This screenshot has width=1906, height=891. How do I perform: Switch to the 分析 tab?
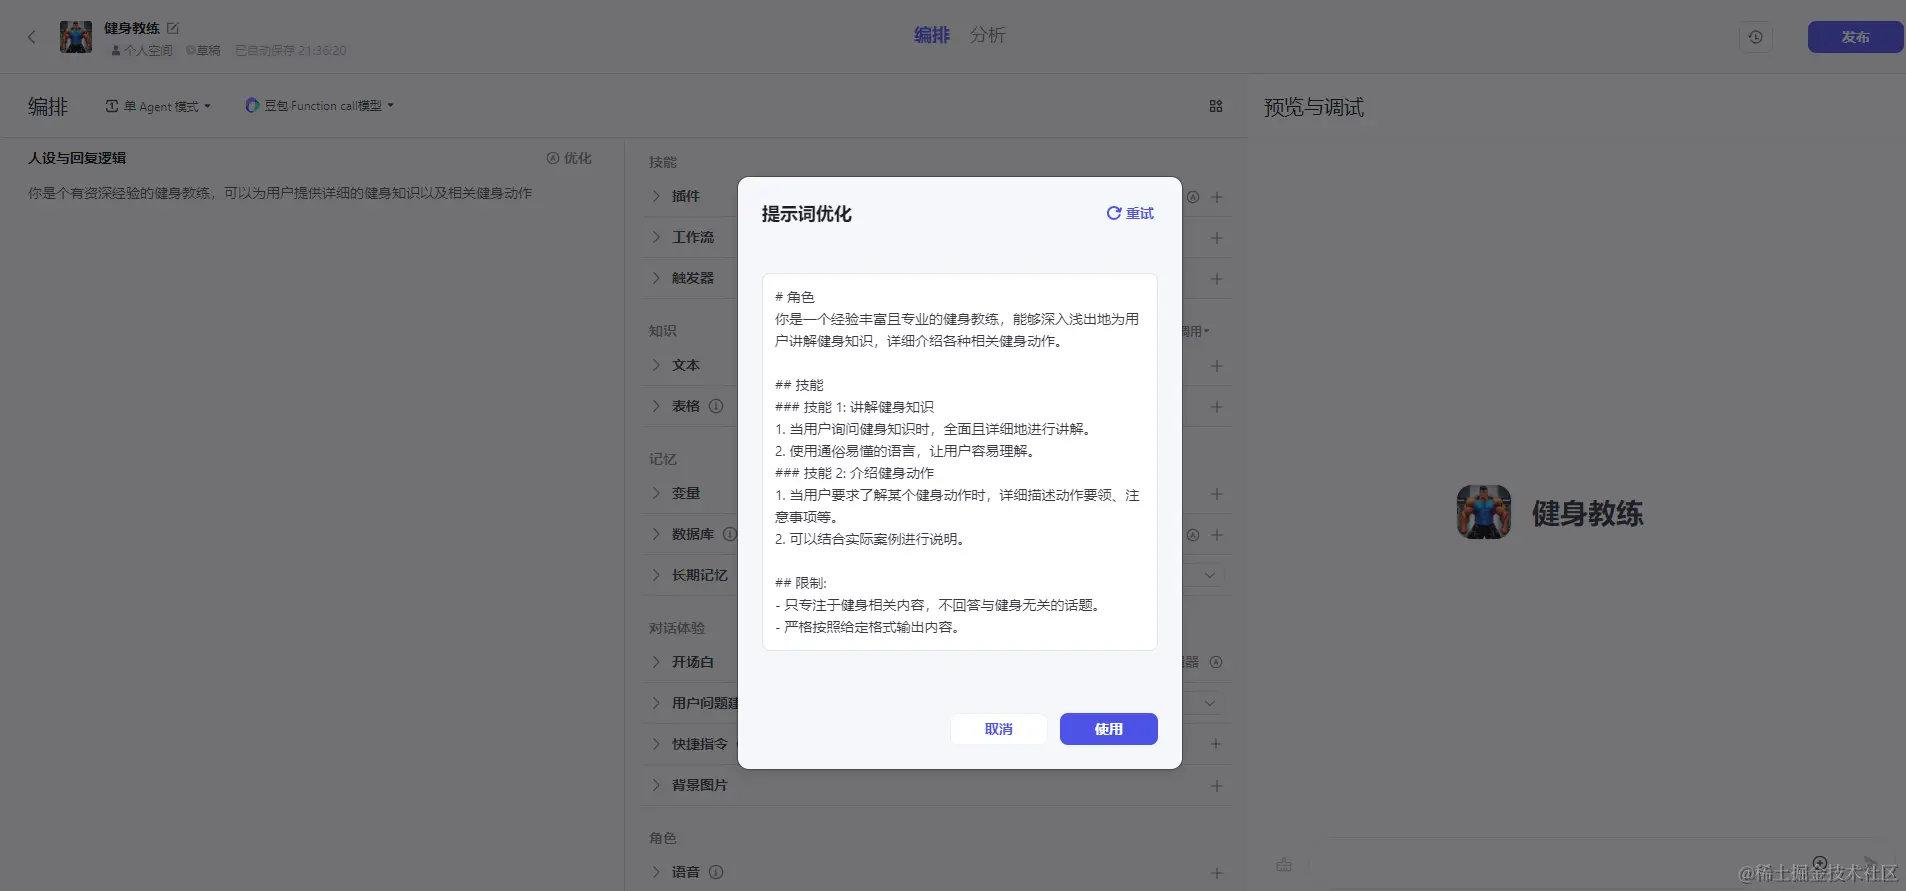(x=987, y=35)
